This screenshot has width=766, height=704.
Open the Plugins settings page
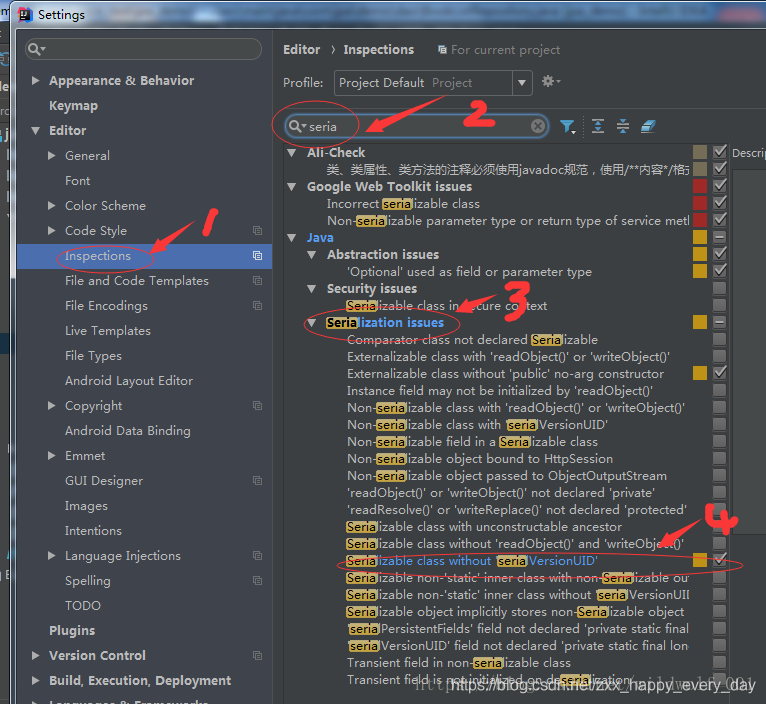pos(72,631)
